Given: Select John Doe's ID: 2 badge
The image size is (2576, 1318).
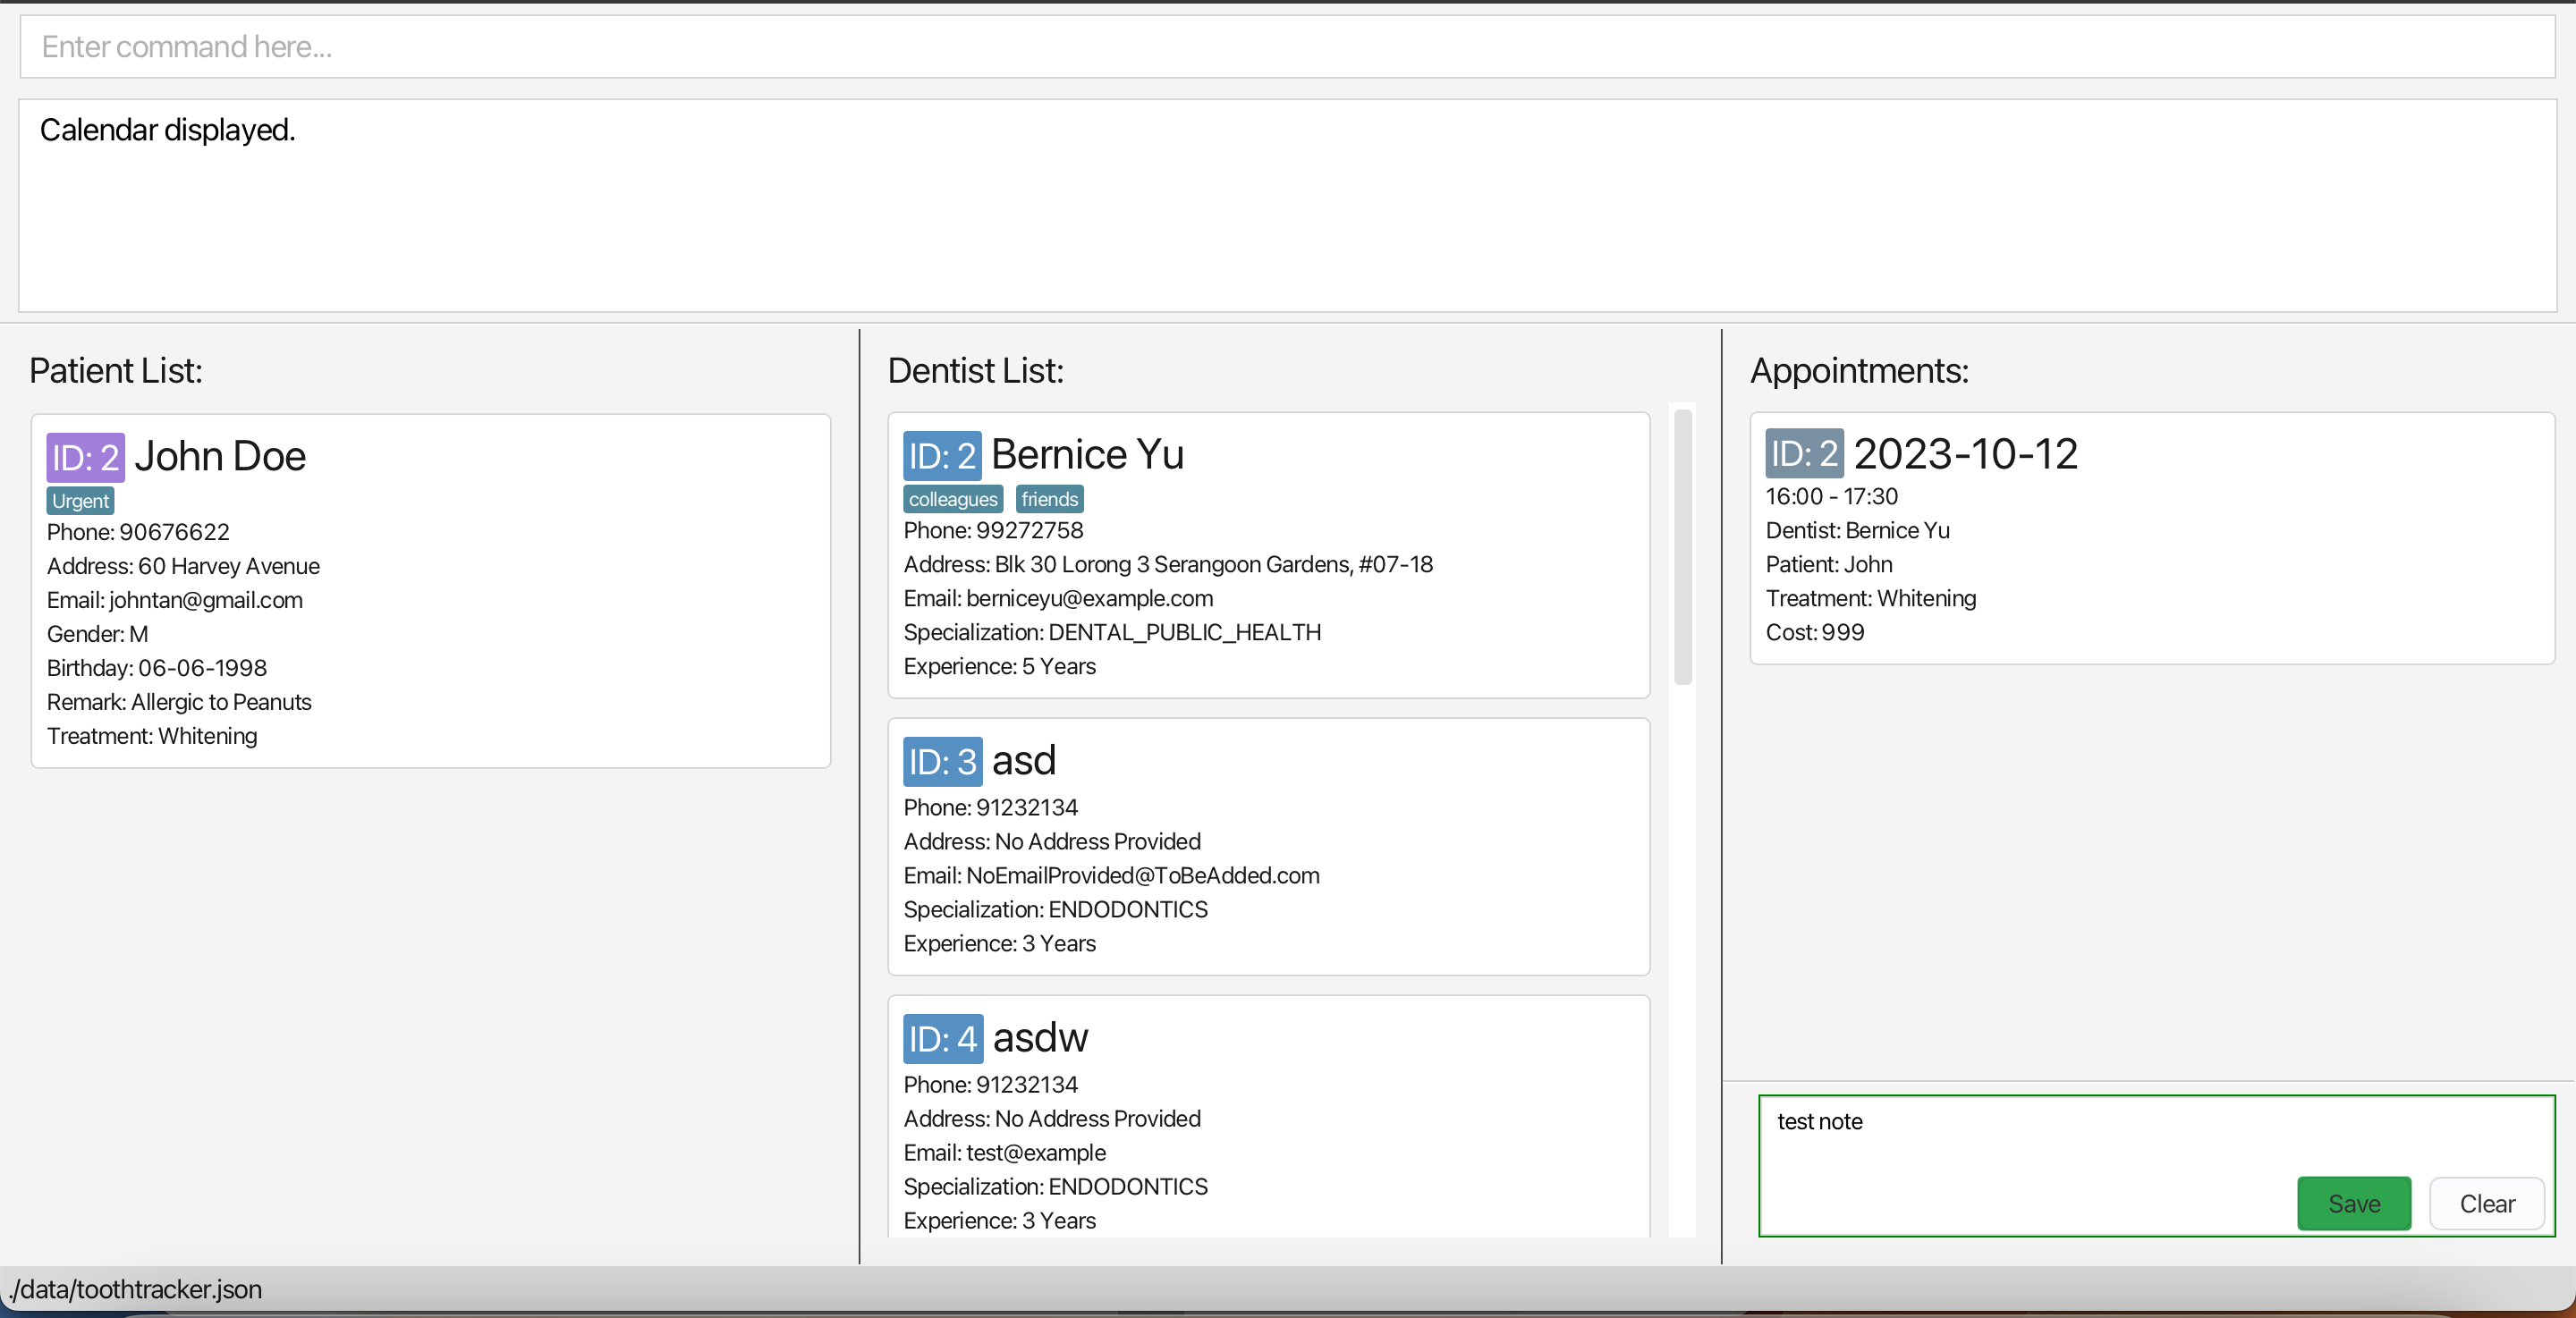Looking at the screenshot, I should (x=85, y=457).
